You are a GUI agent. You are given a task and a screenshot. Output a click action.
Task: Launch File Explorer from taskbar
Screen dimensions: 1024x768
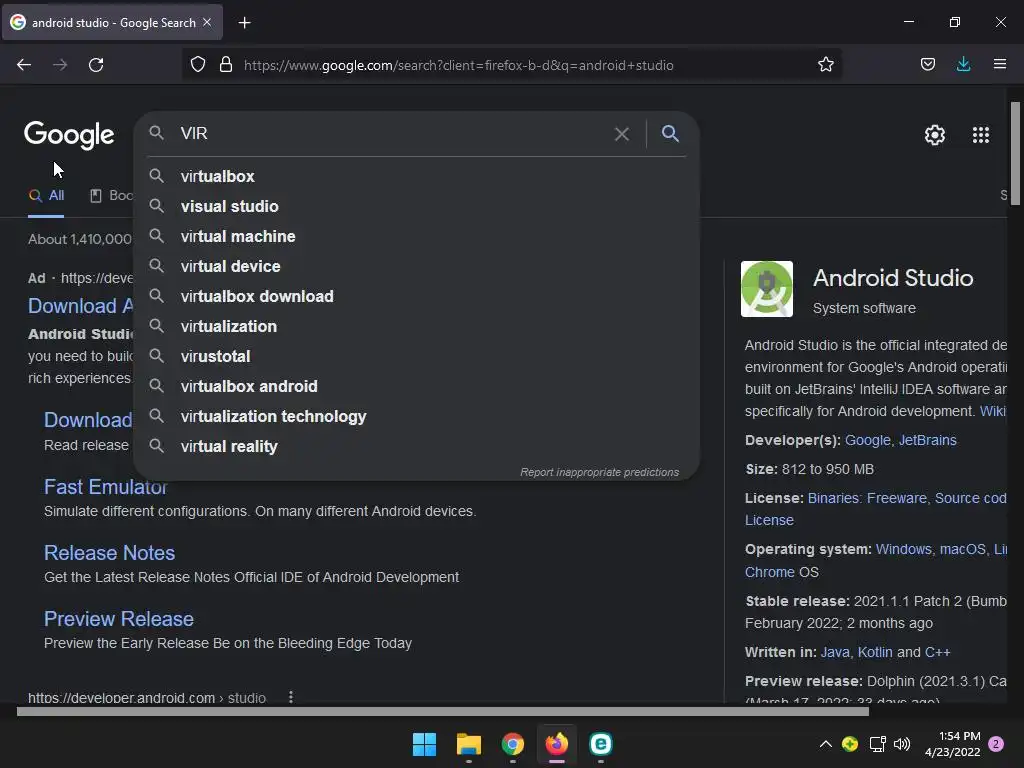pos(469,744)
